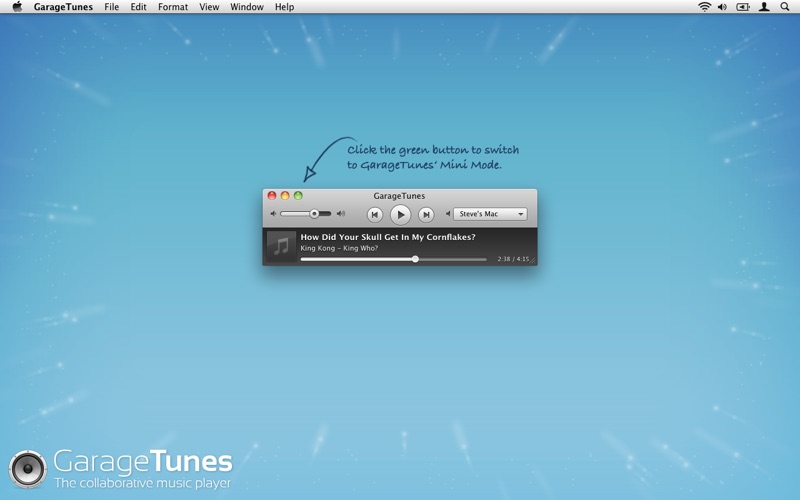Viewport: 800px width, 500px height.
Task: Open the Edit menu
Action: pyautogui.click(x=138, y=7)
